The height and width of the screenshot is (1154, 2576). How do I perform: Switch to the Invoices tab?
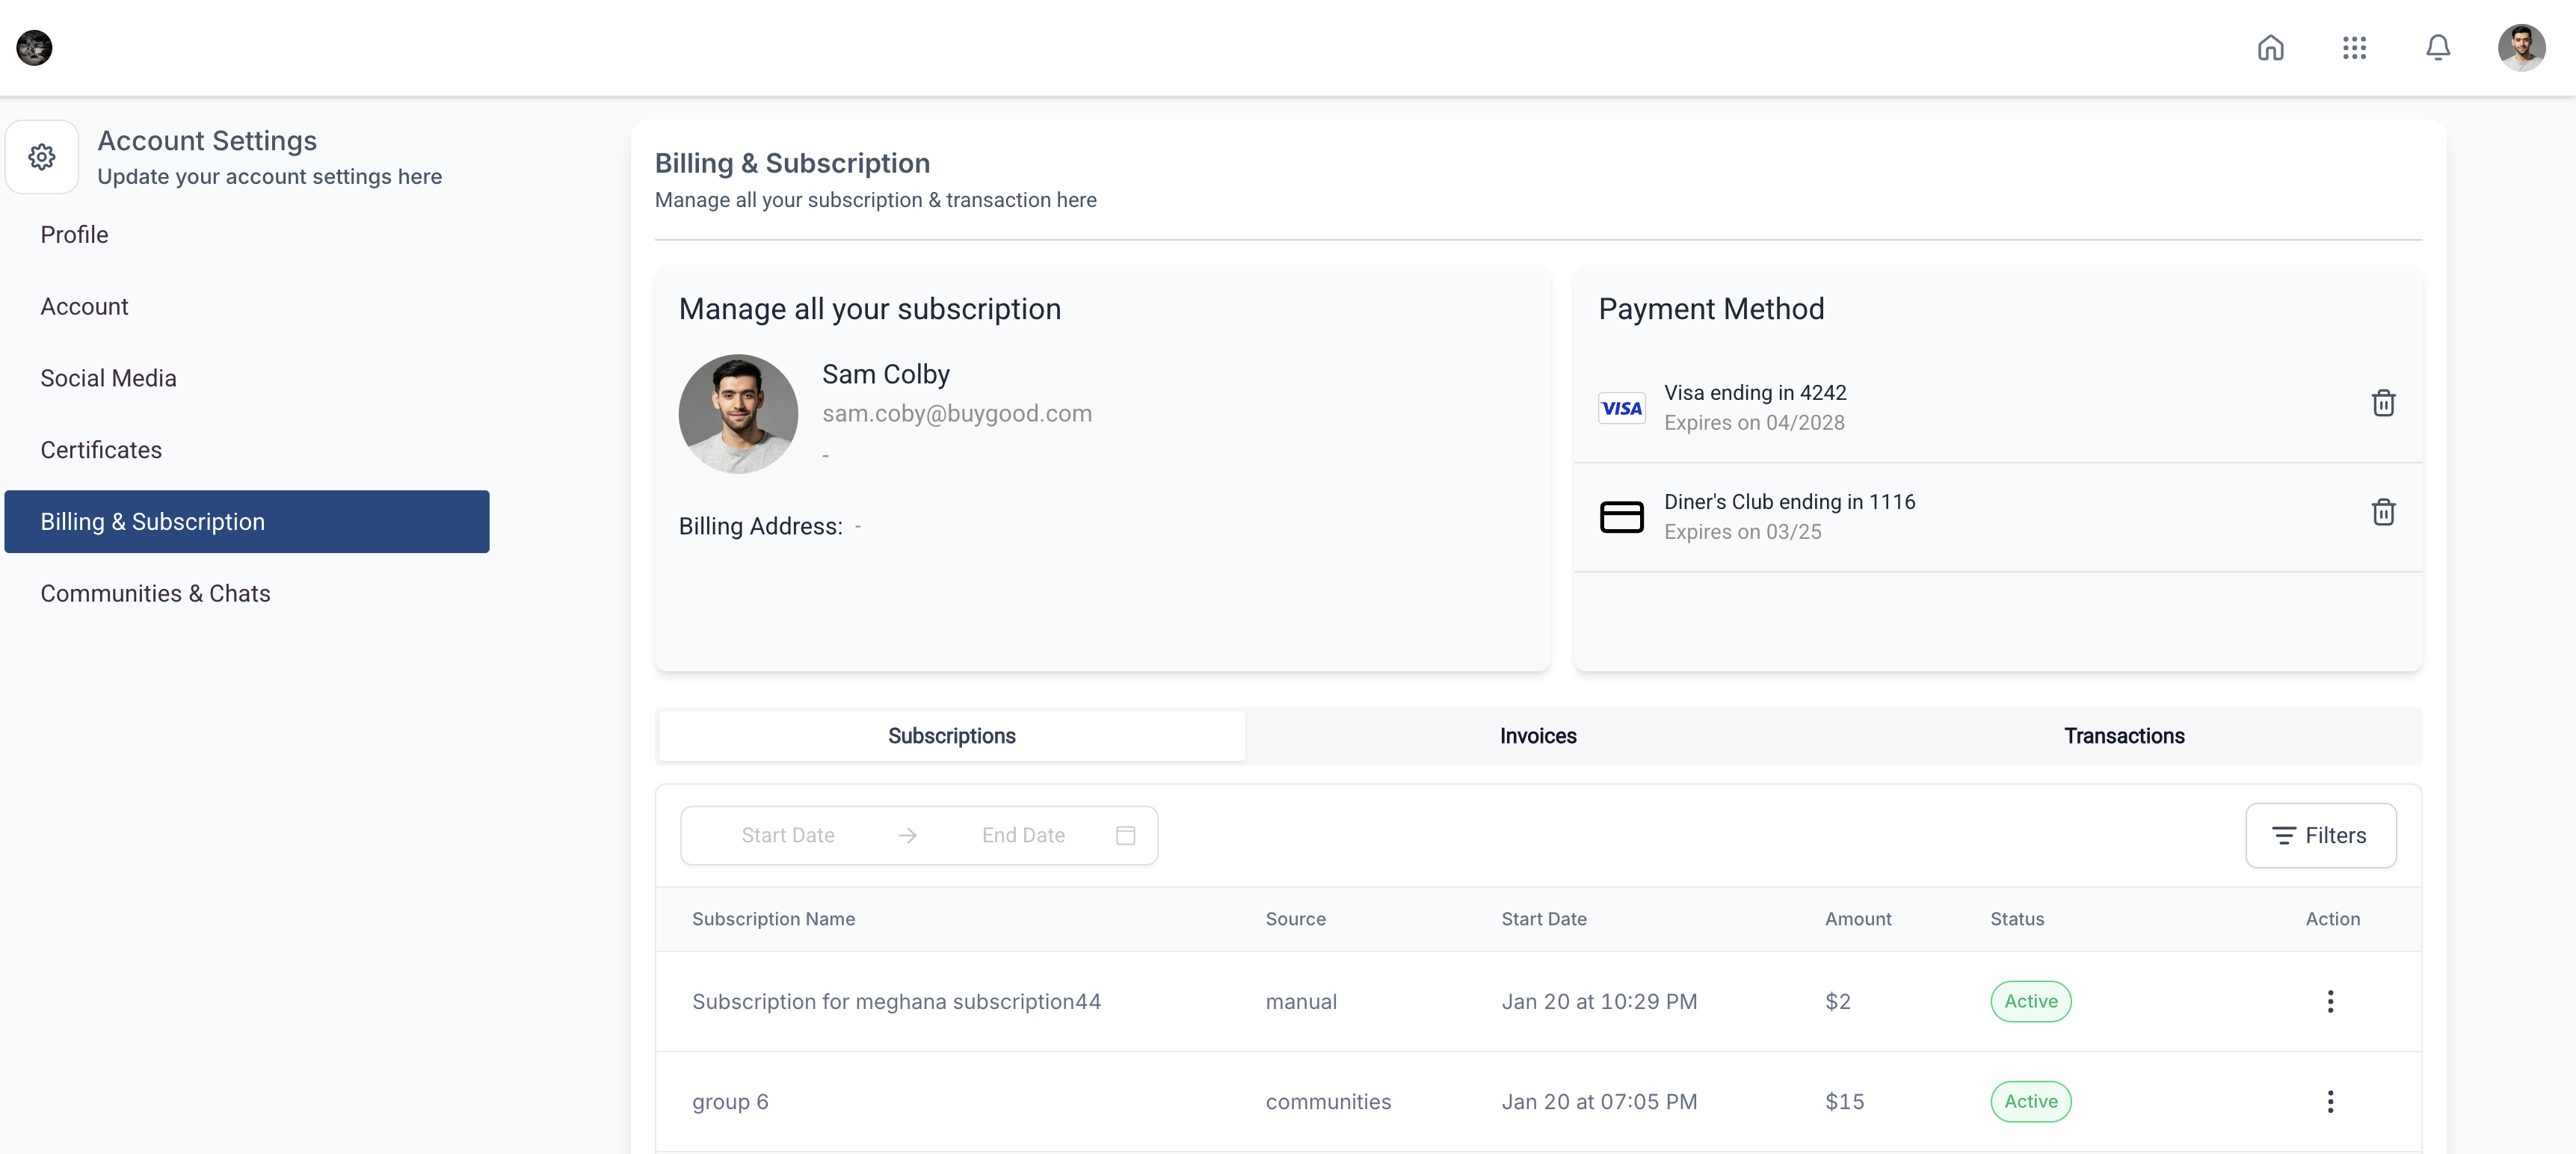click(1537, 736)
